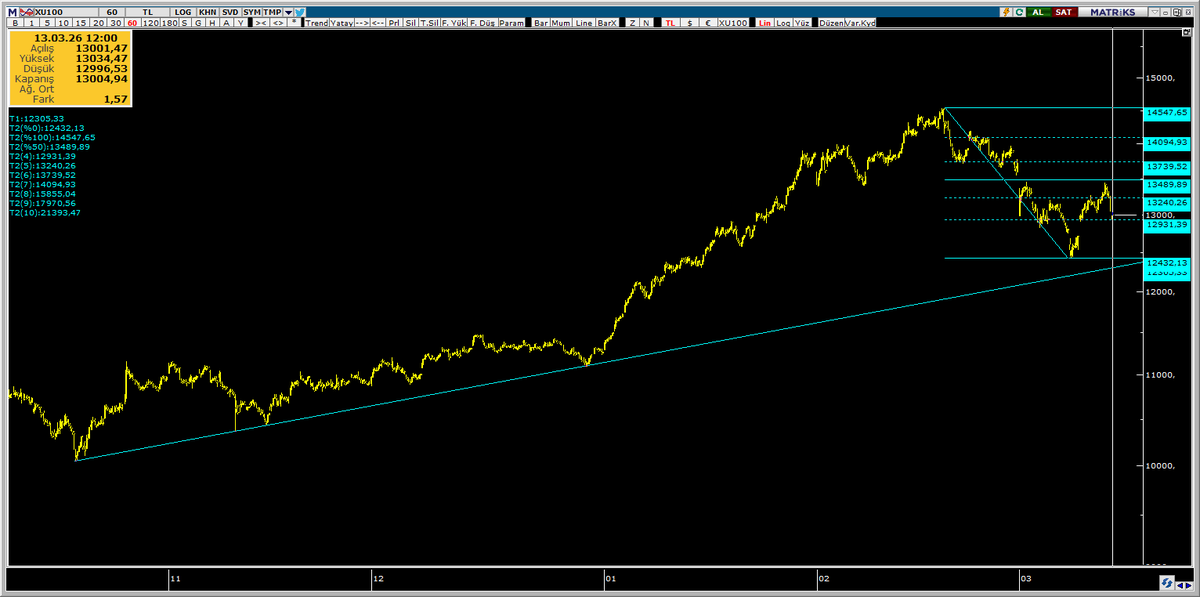Screen dimensions: 1200x597
Task: Click the SAT sell button
Action: (x=1064, y=11)
